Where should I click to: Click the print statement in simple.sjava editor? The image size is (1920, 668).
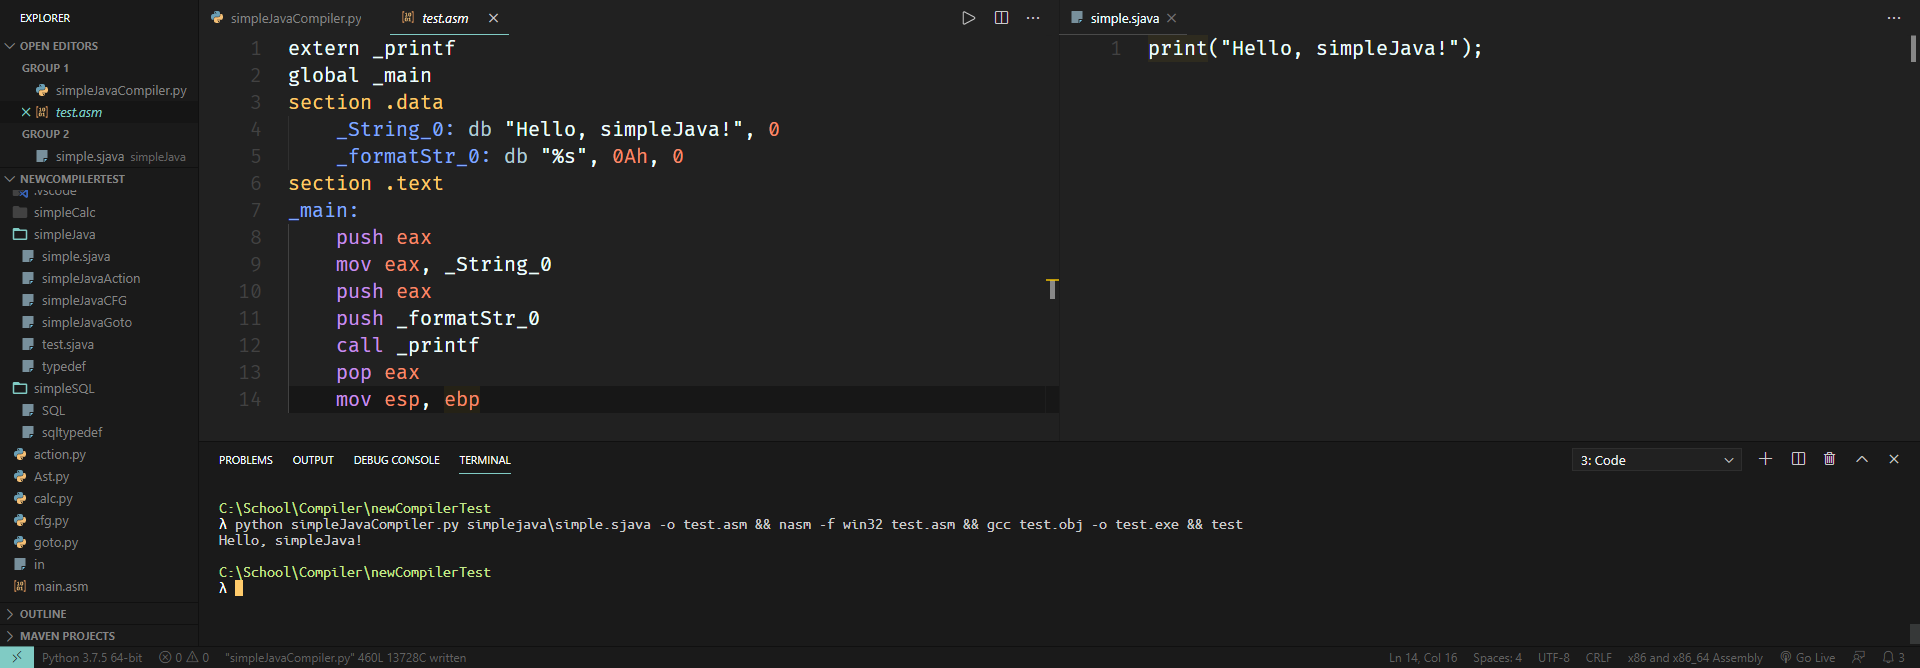click(x=1315, y=48)
